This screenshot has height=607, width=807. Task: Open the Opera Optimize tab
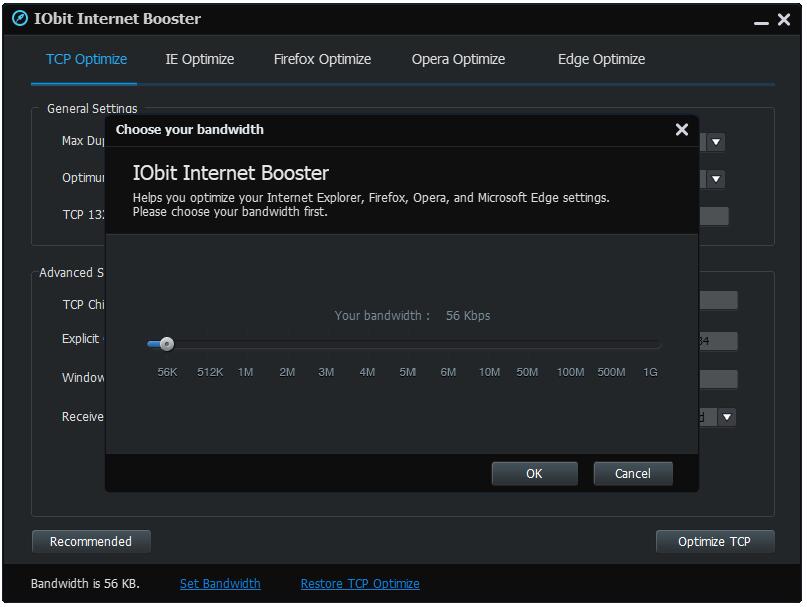tap(458, 59)
